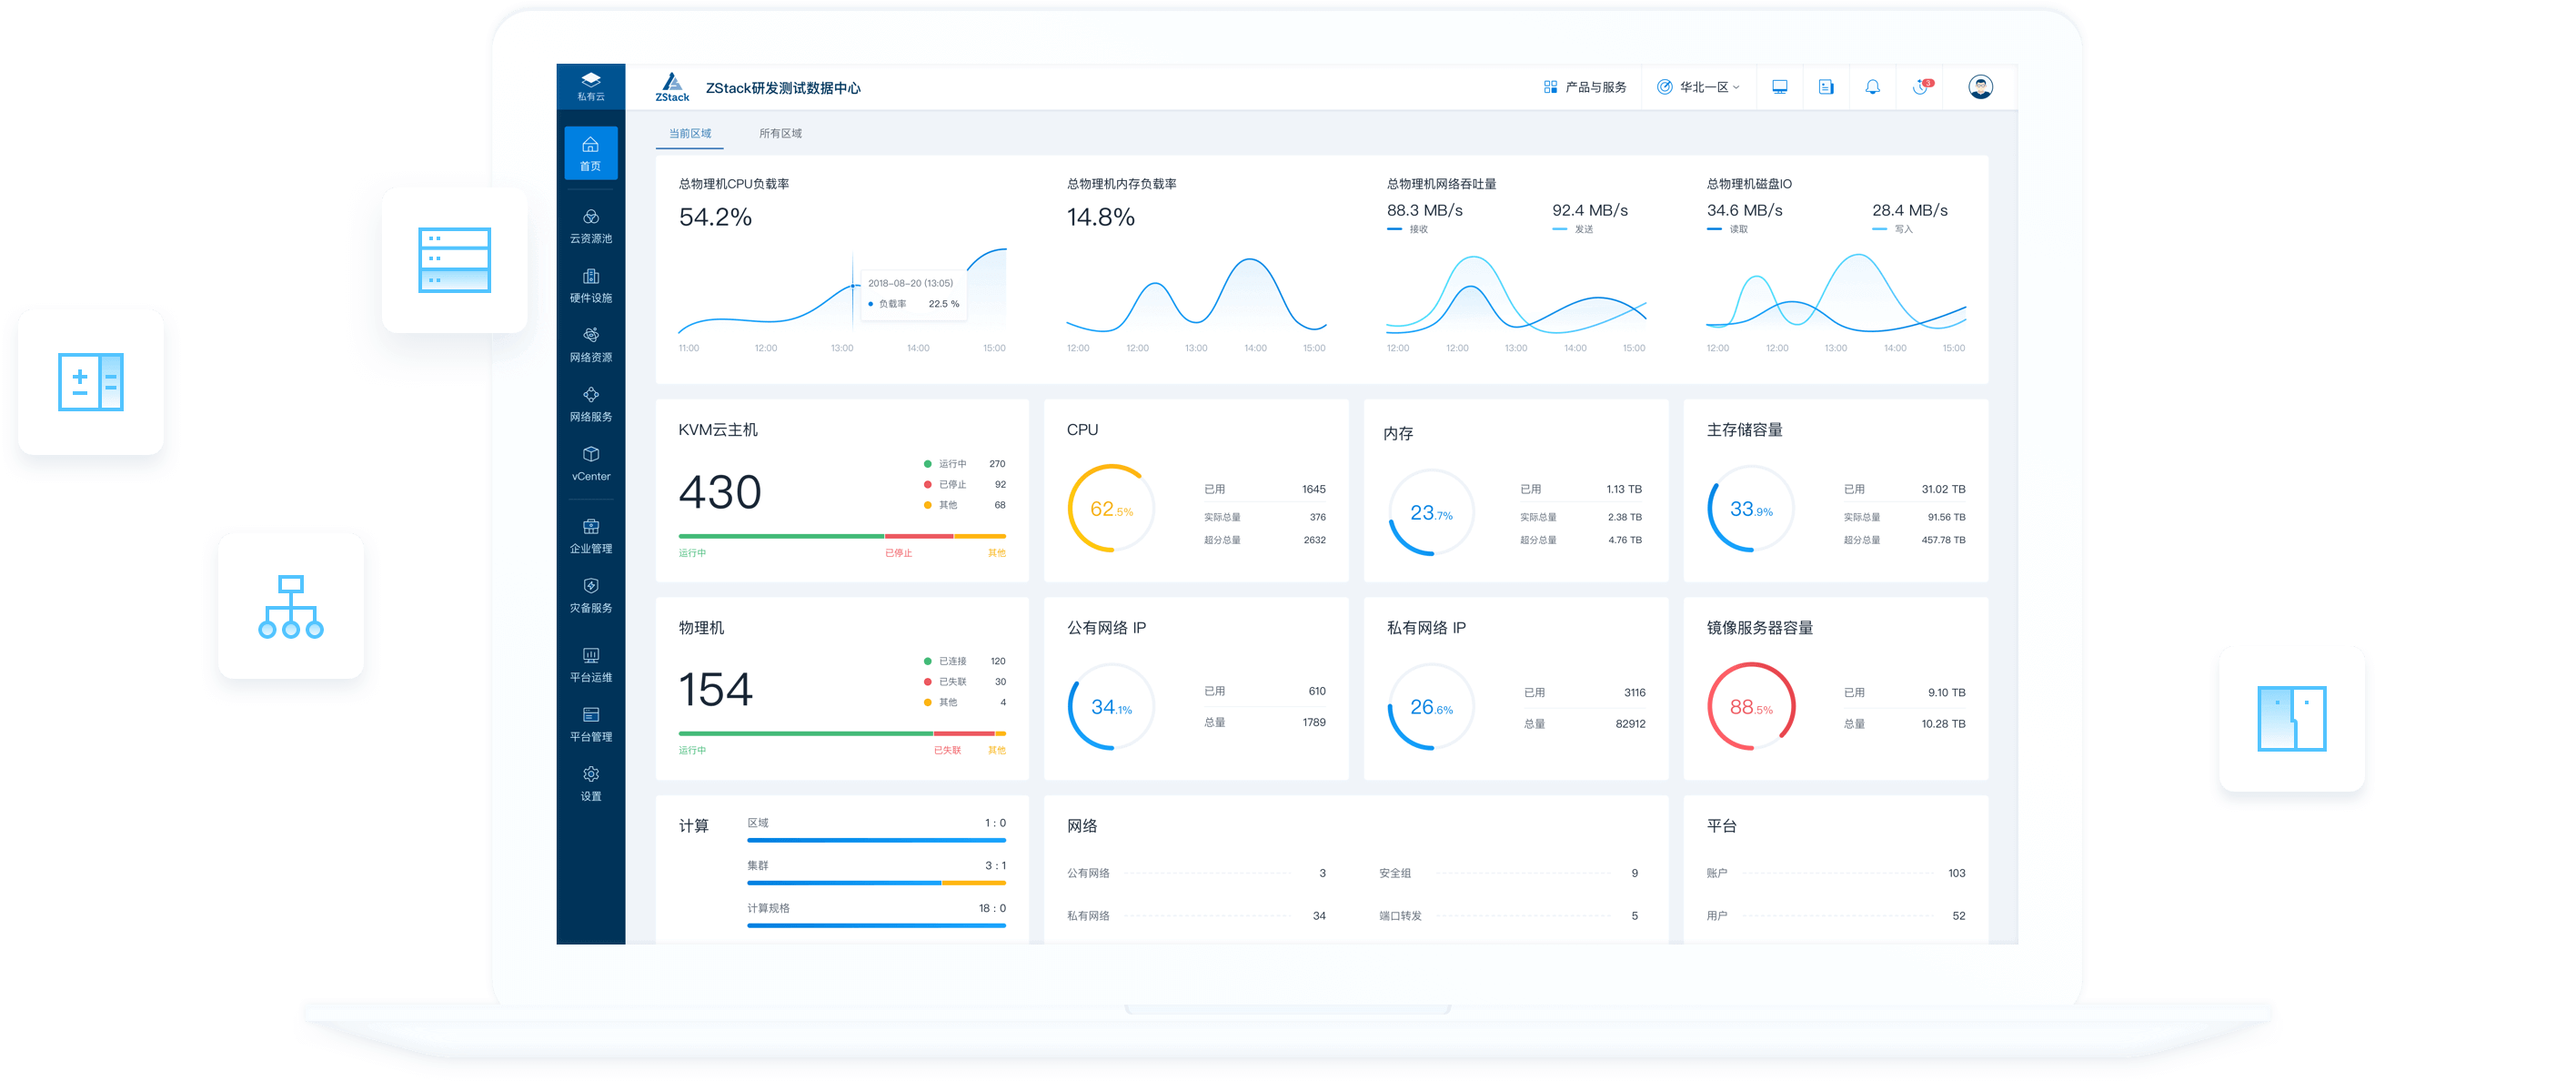Switch to 所有区域 tab
Viewport: 2576px width, 1081px height.
coord(780,133)
